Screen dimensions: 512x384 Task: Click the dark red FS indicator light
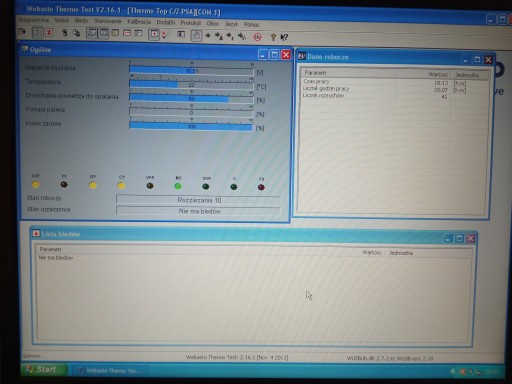(261, 187)
